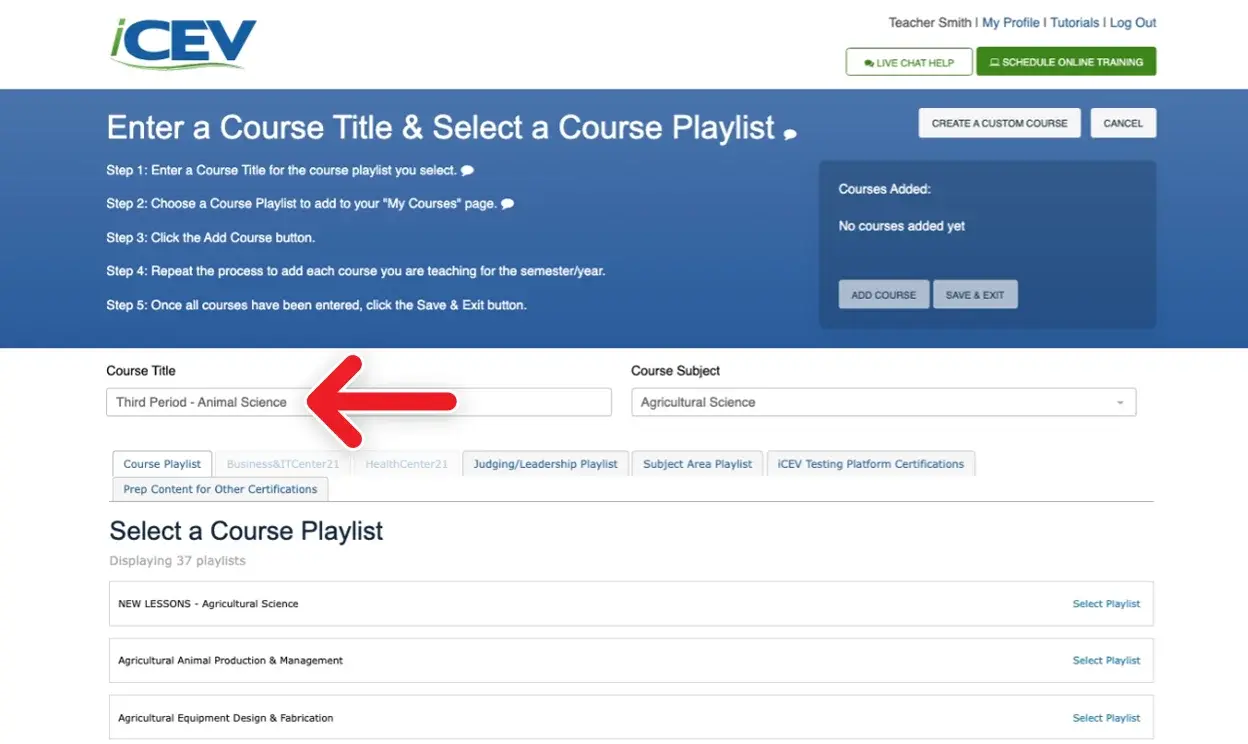Click the Cancel button

pos(1123,123)
